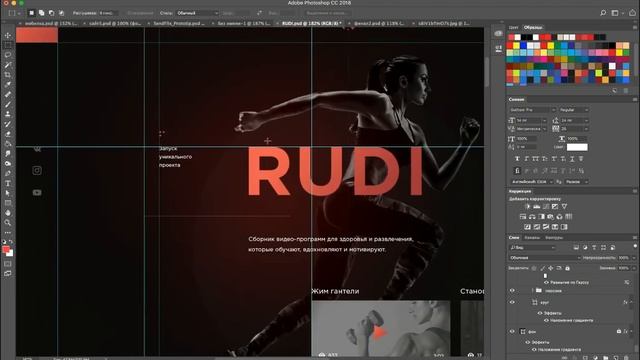The height and width of the screenshot is (360, 640).
Task: Click Subtract from selection mode icon
Action: (51, 13)
